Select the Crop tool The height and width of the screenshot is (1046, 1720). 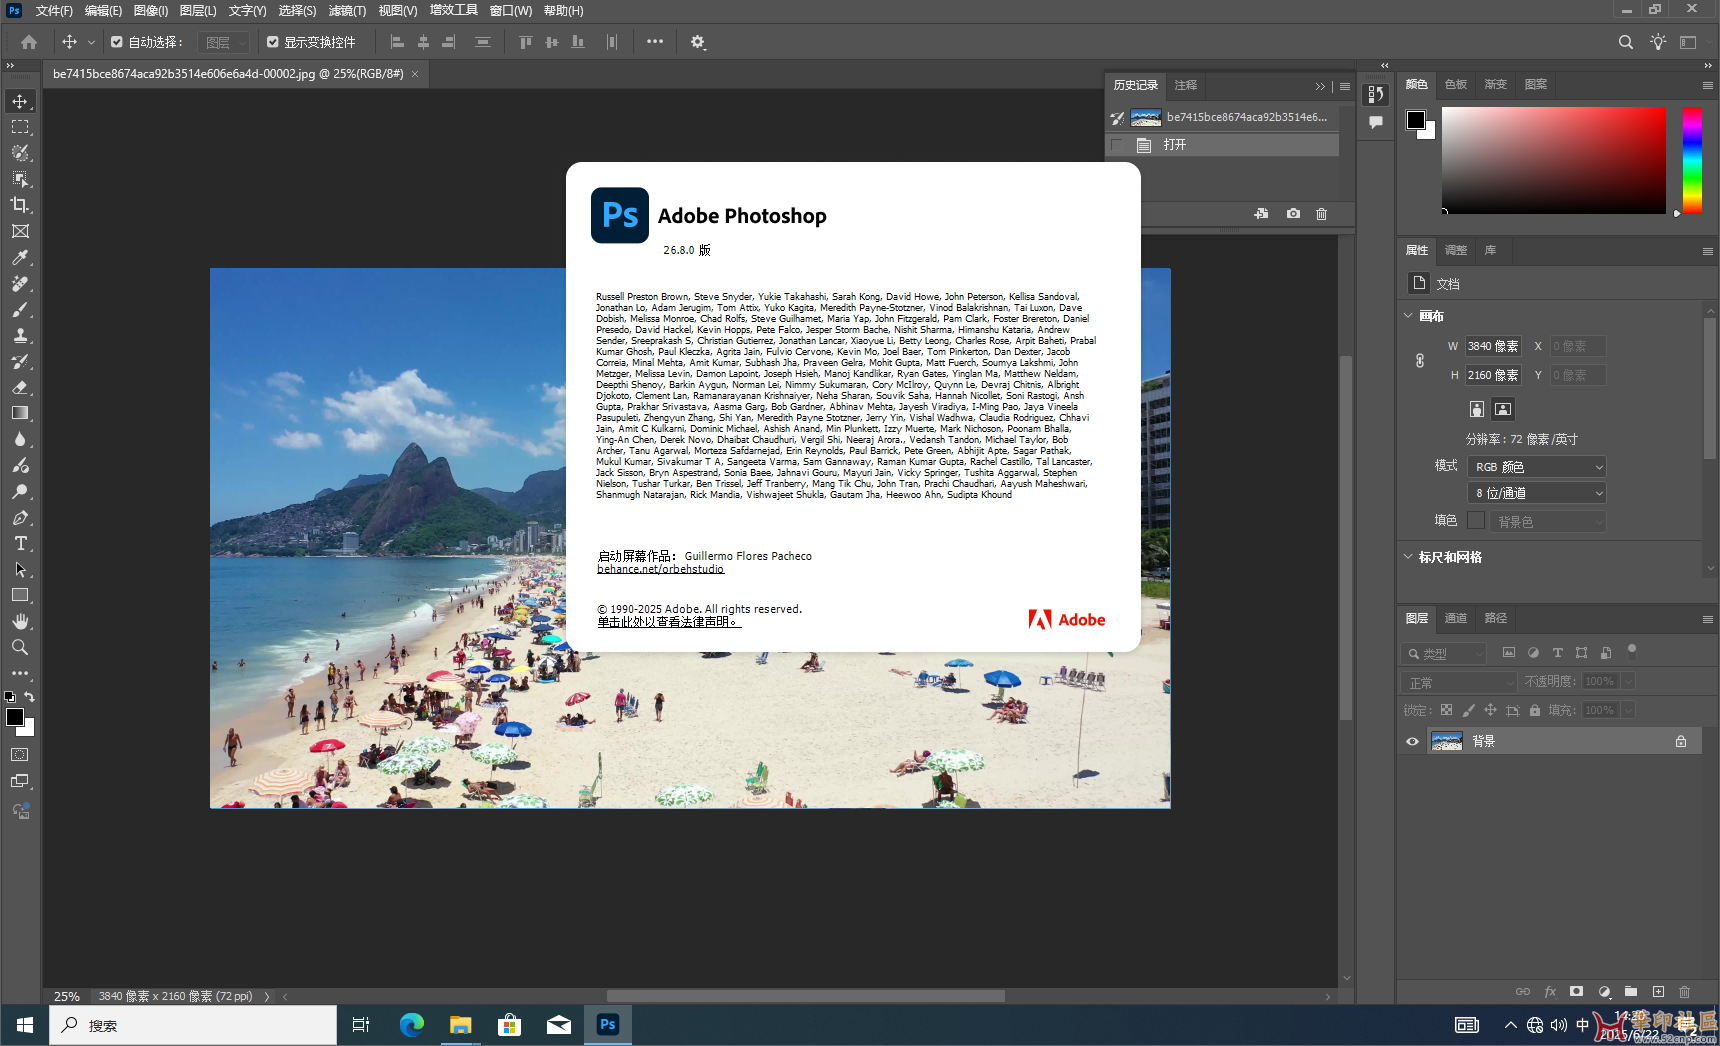[x=20, y=205]
